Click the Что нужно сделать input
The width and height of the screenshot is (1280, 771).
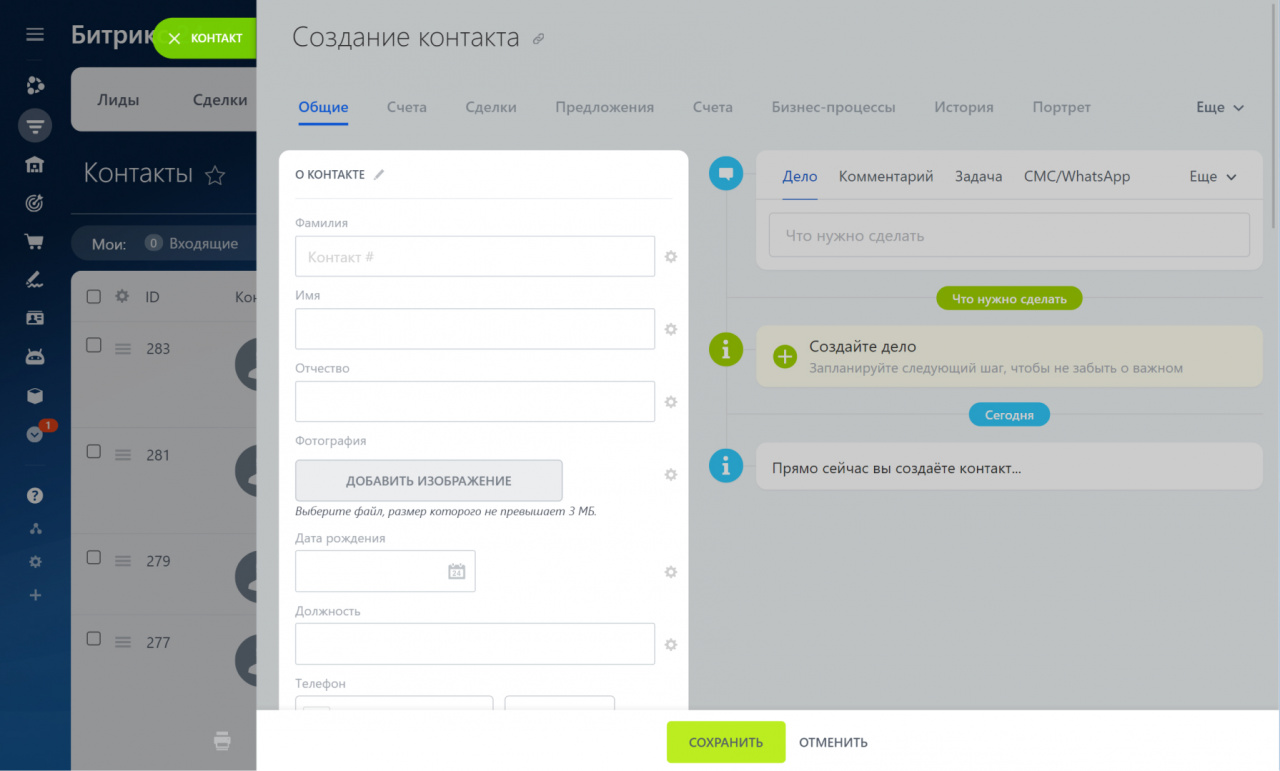coord(1009,235)
